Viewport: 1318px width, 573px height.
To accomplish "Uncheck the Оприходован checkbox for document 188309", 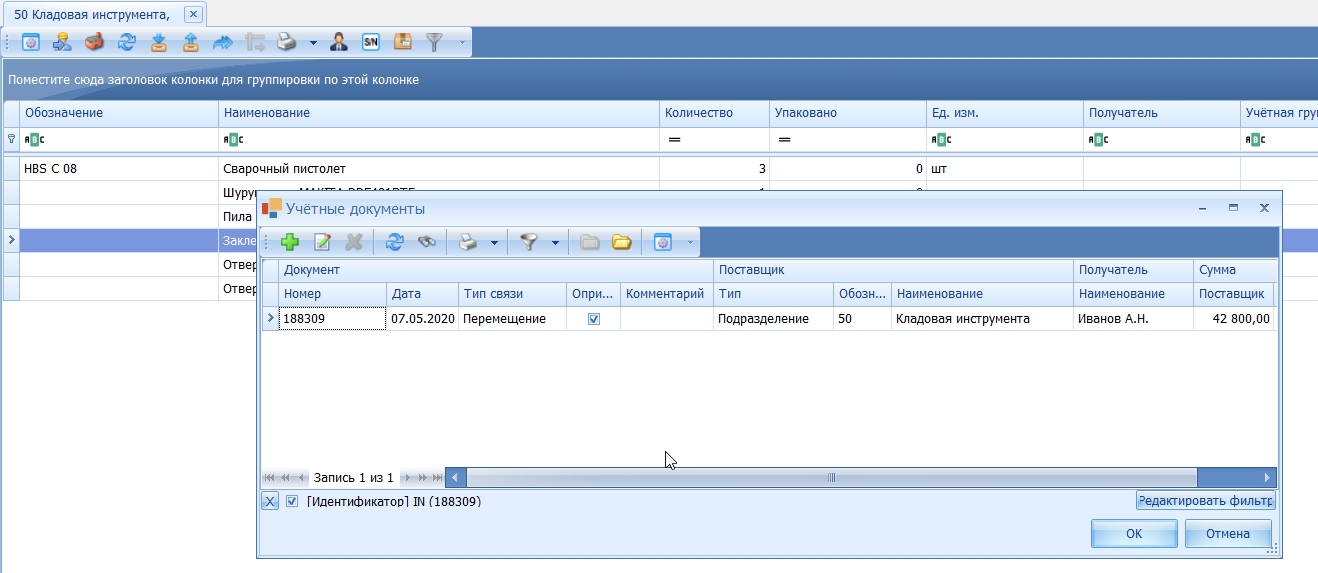I will click(x=594, y=319).
